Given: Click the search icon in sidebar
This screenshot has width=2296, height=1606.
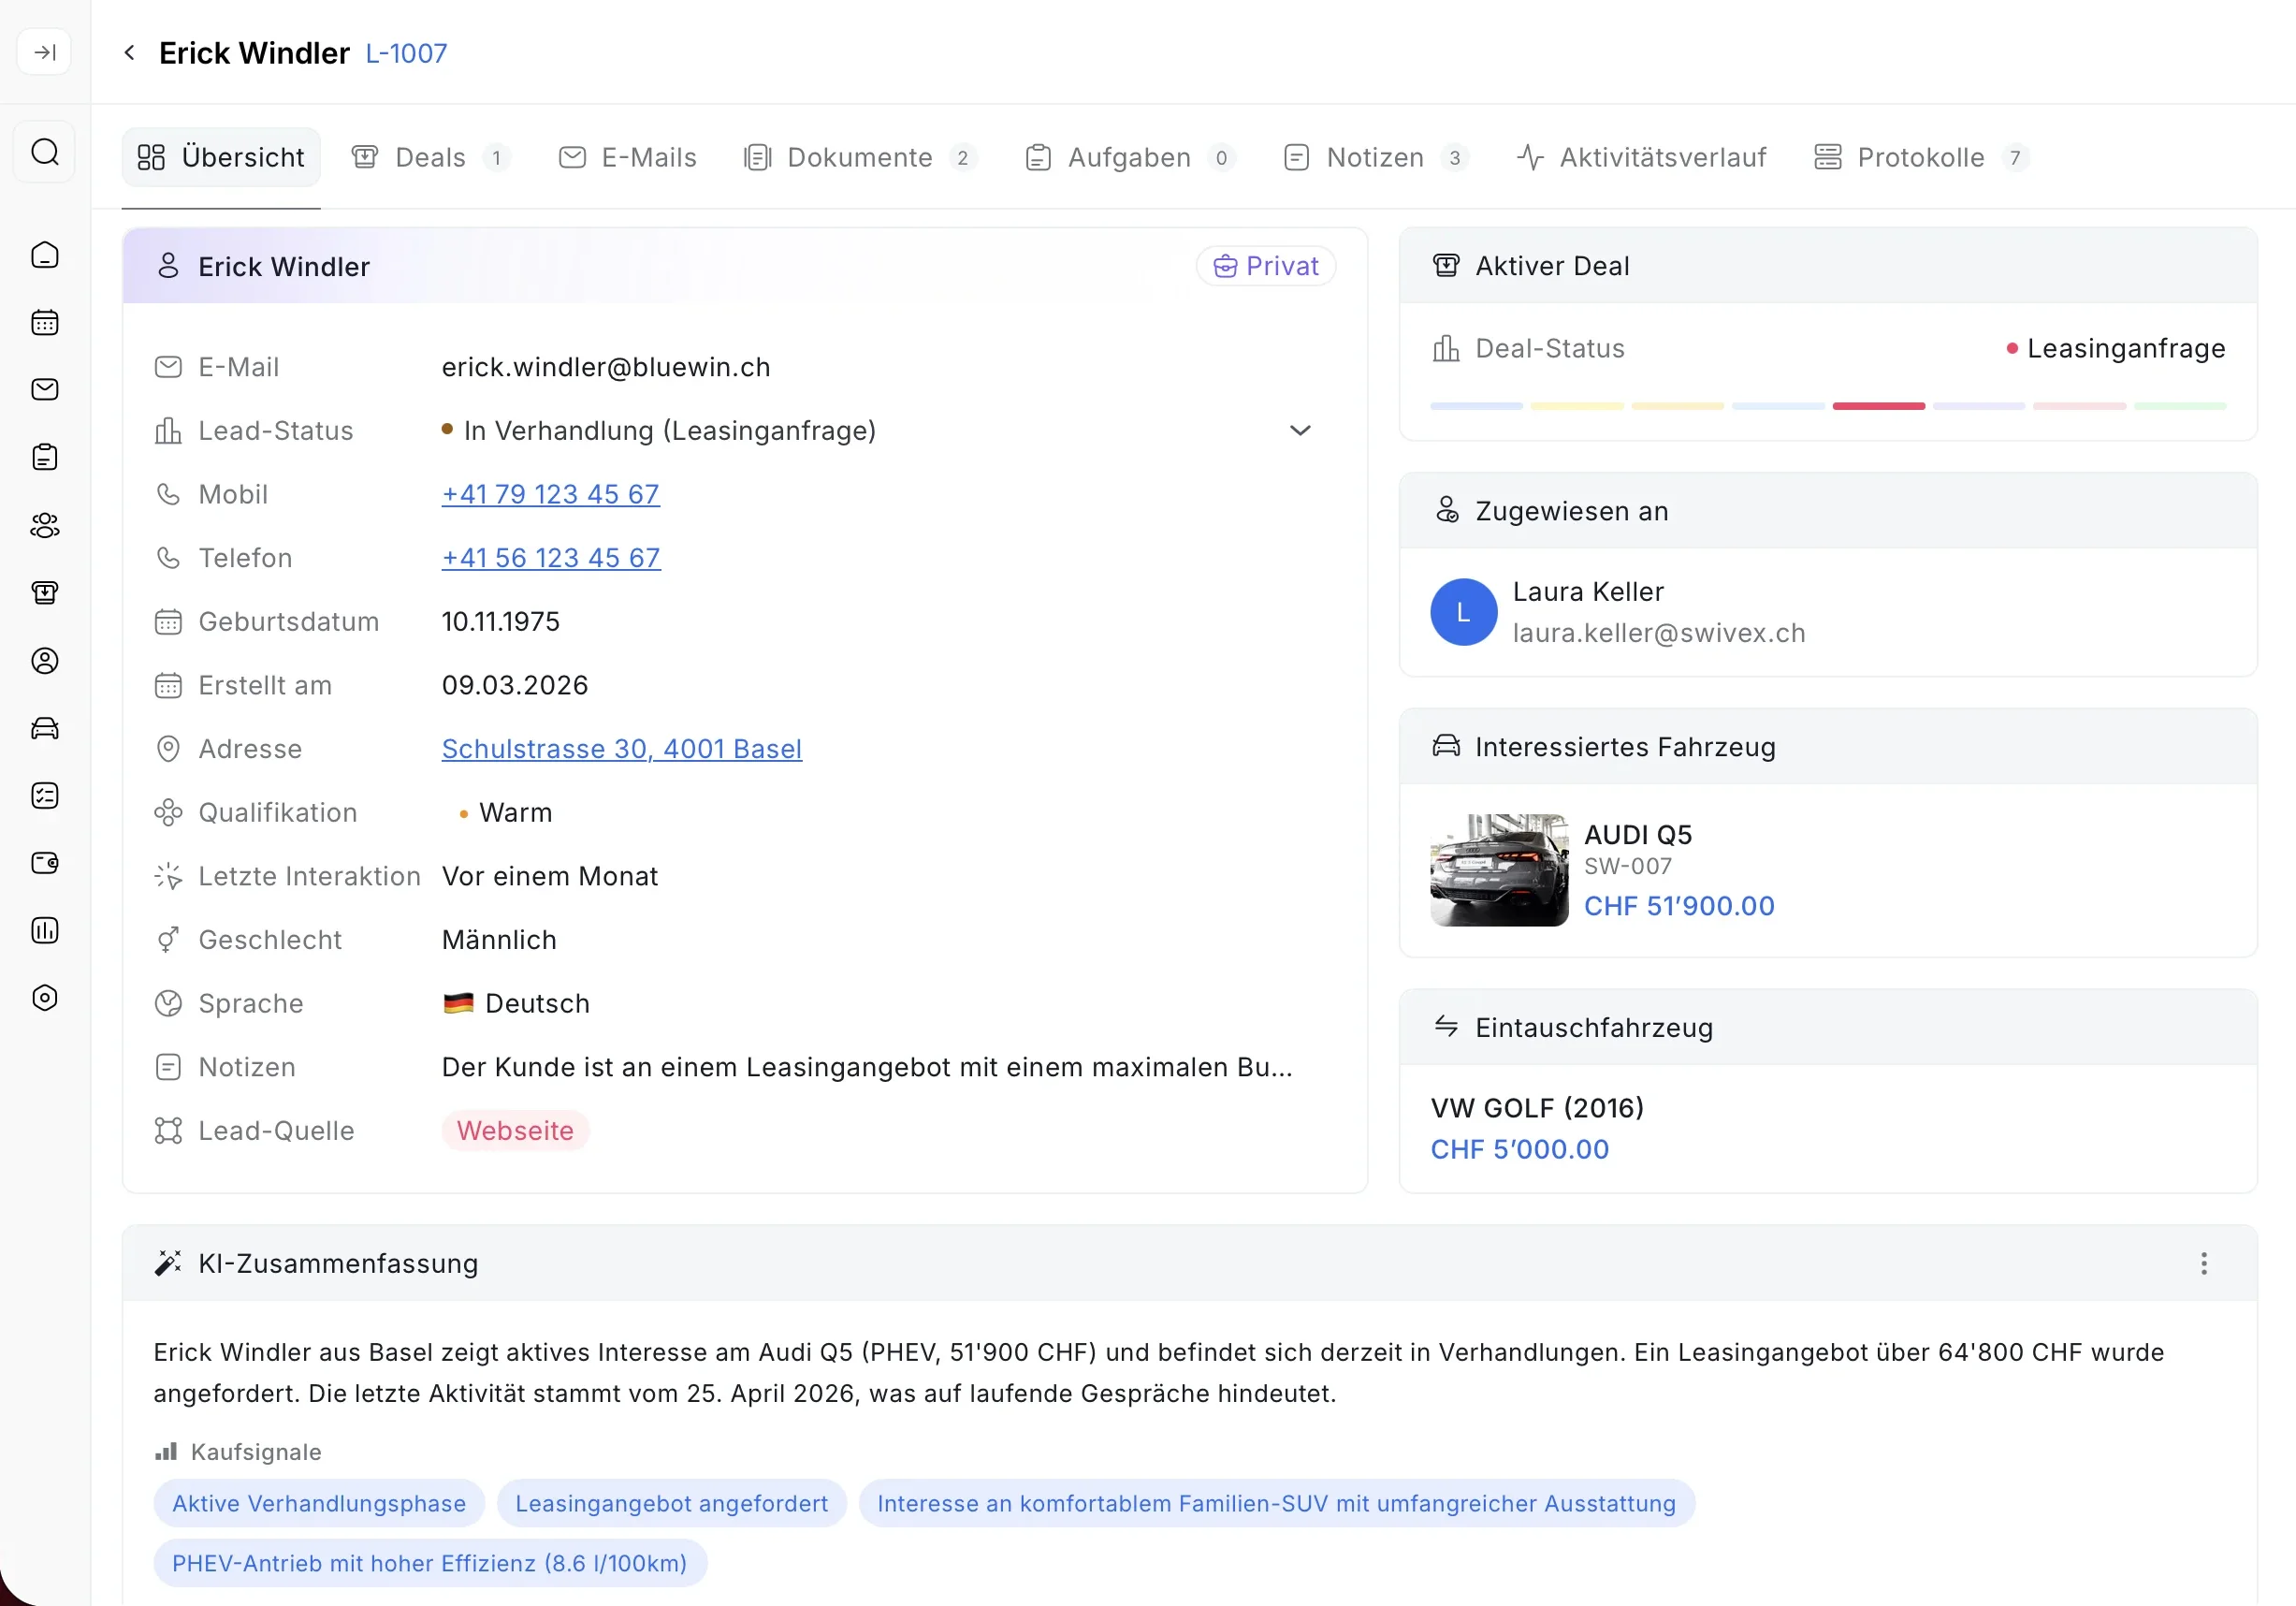Looking at the screenshot, I should pos(45,152).
